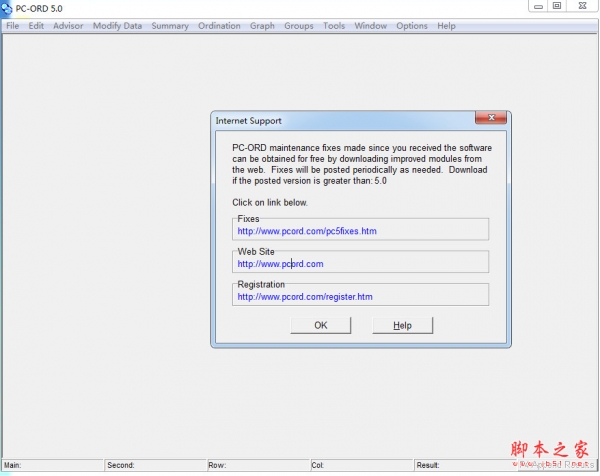
Task: Open the Graph menu
Action: coord(262,26)
